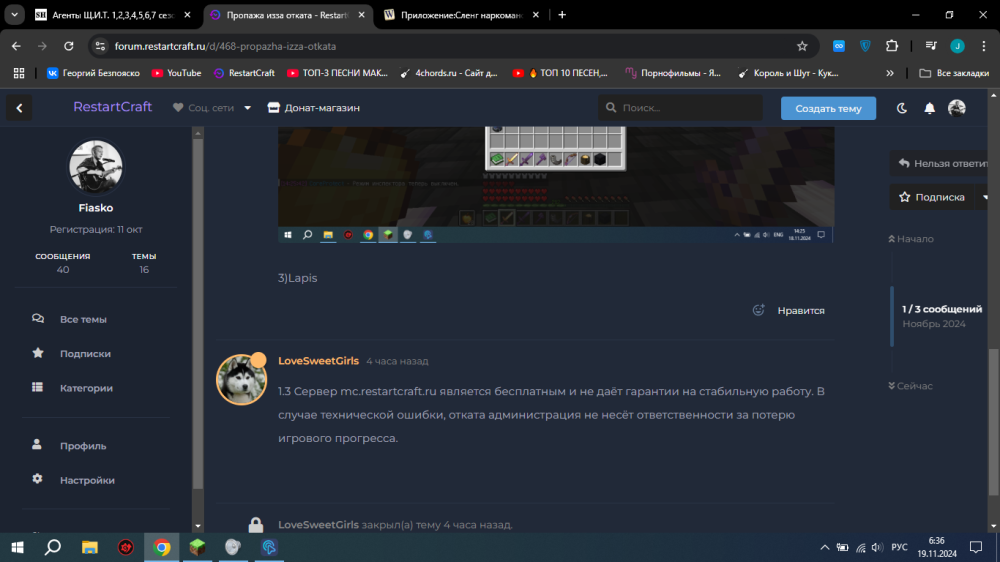Open 4chords.ru bookmark
Image resolution: width=1000 pixels, height=562 pixels.
pos(448,73)
